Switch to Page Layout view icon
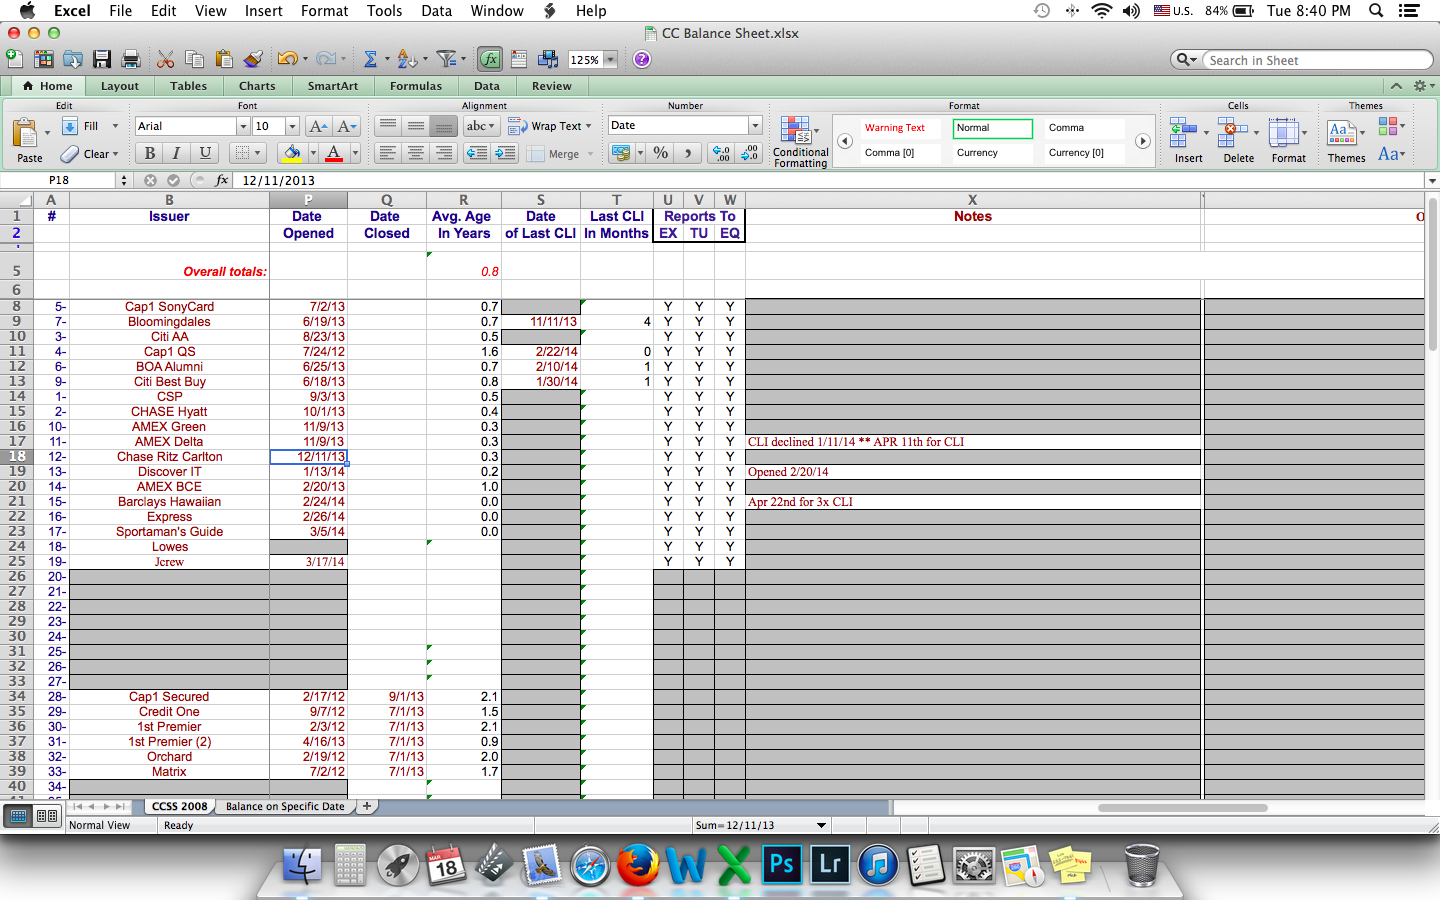 point(46,816)
